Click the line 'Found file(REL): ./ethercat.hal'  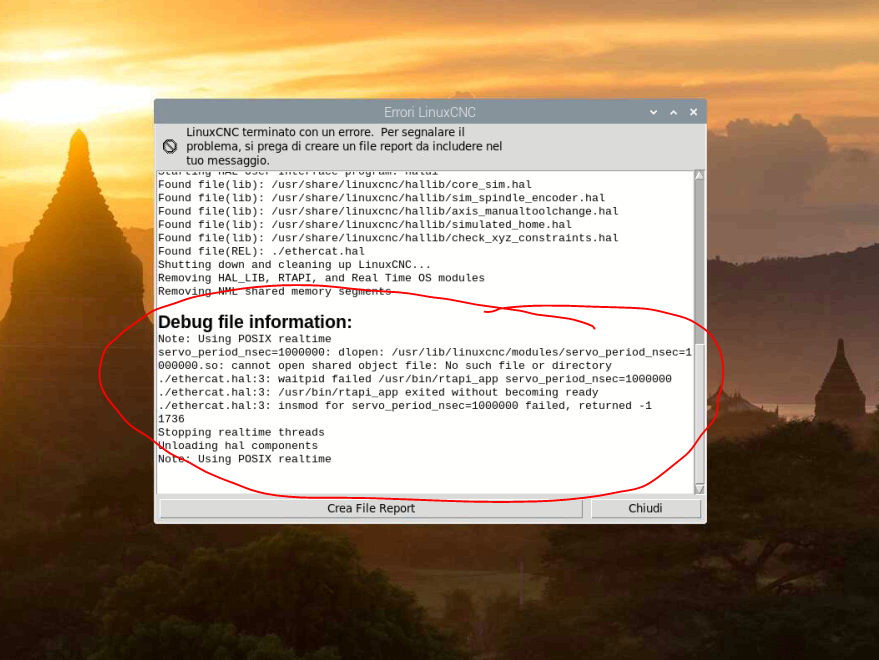tap(261, 251)
